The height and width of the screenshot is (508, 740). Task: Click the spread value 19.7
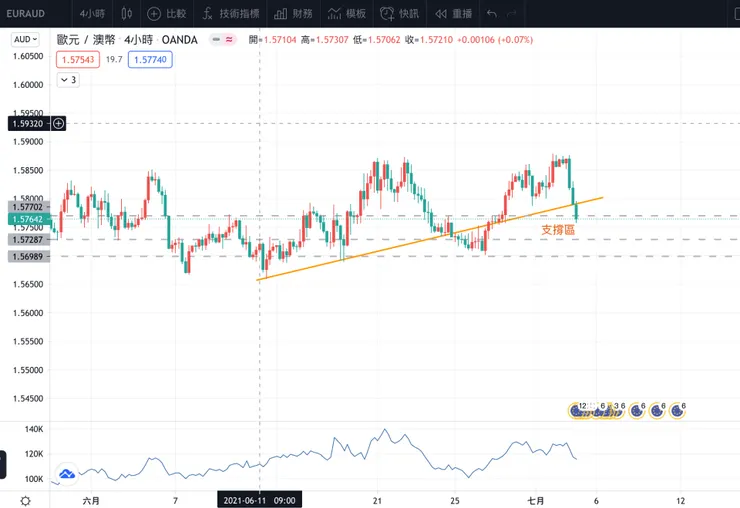coord(114,59)
